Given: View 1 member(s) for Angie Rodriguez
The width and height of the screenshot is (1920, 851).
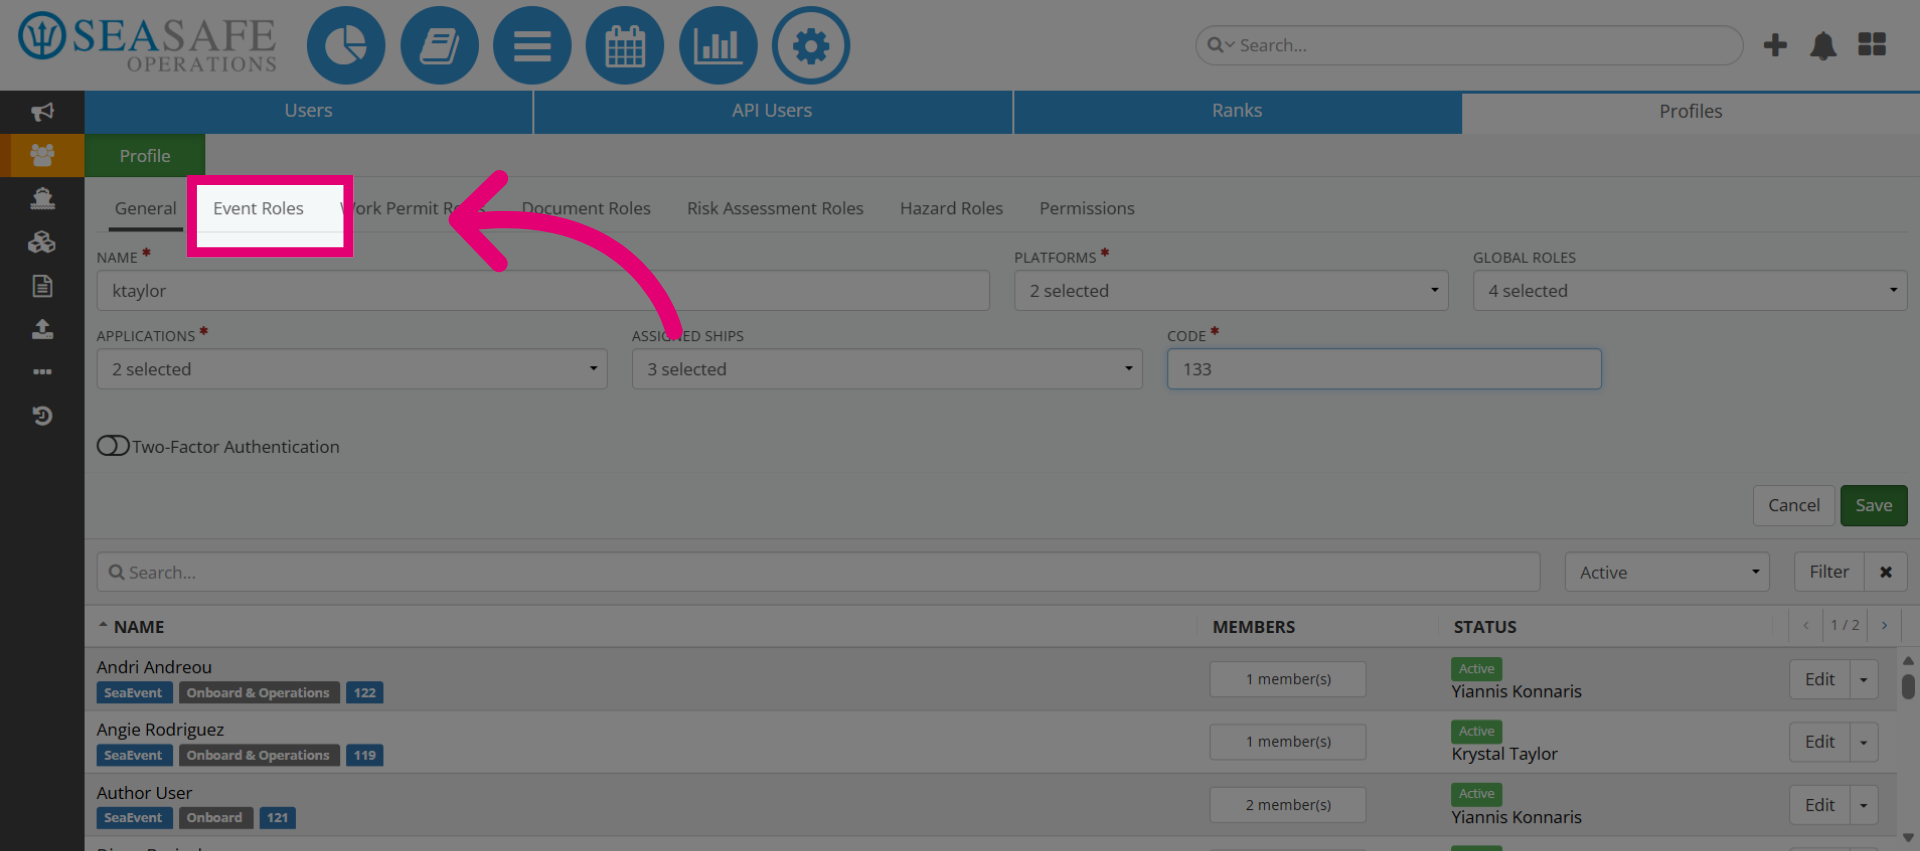Looking at the screenshot, I should [x=1288, y=742].
